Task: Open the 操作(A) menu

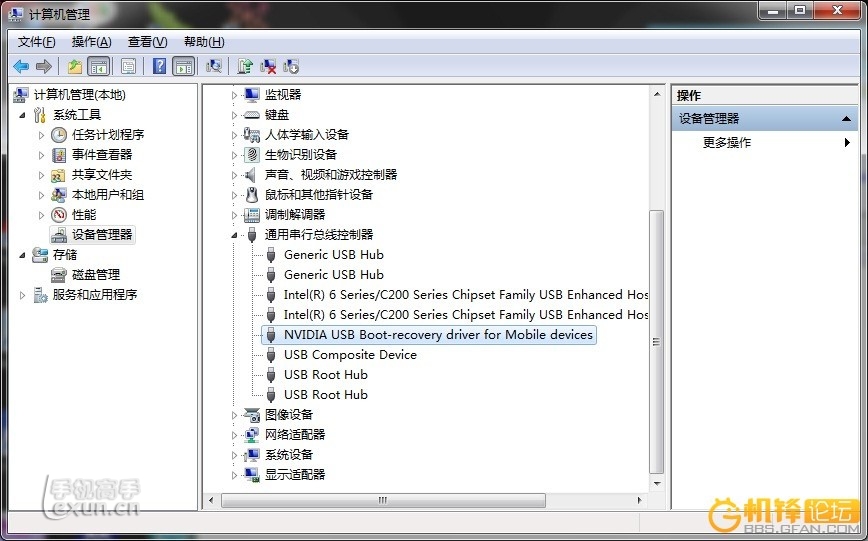Action: click(x=91, y=42)
